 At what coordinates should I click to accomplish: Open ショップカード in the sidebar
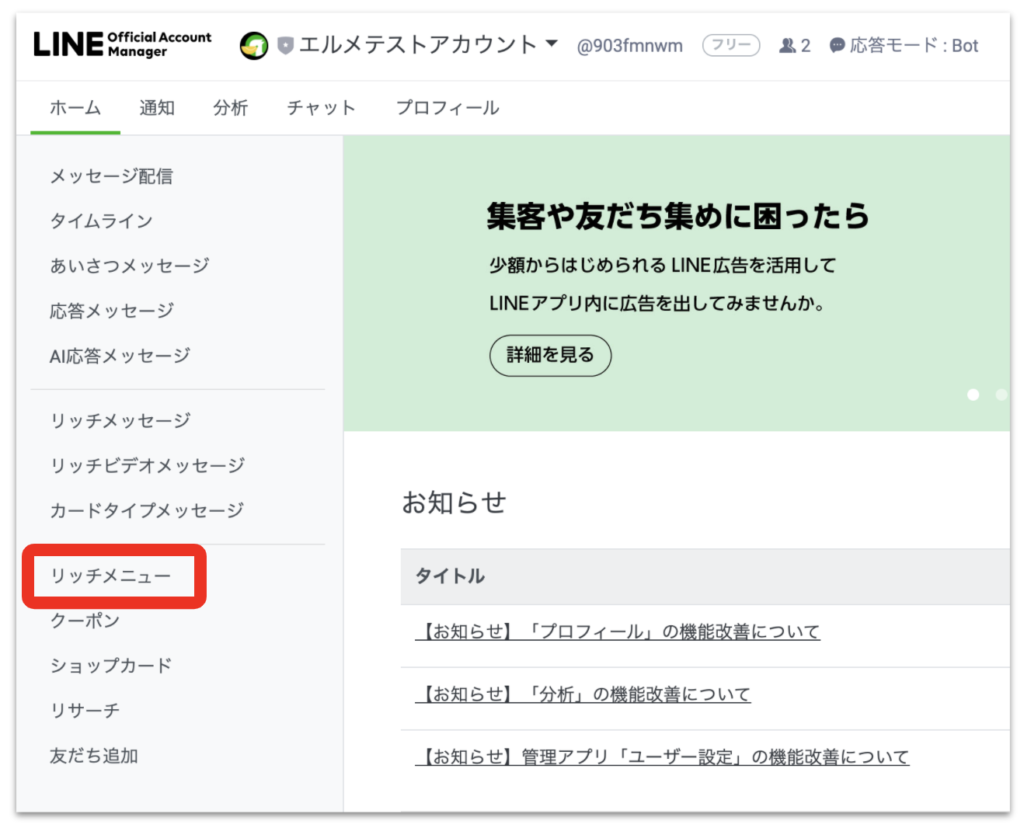click(x=111, y=665)
